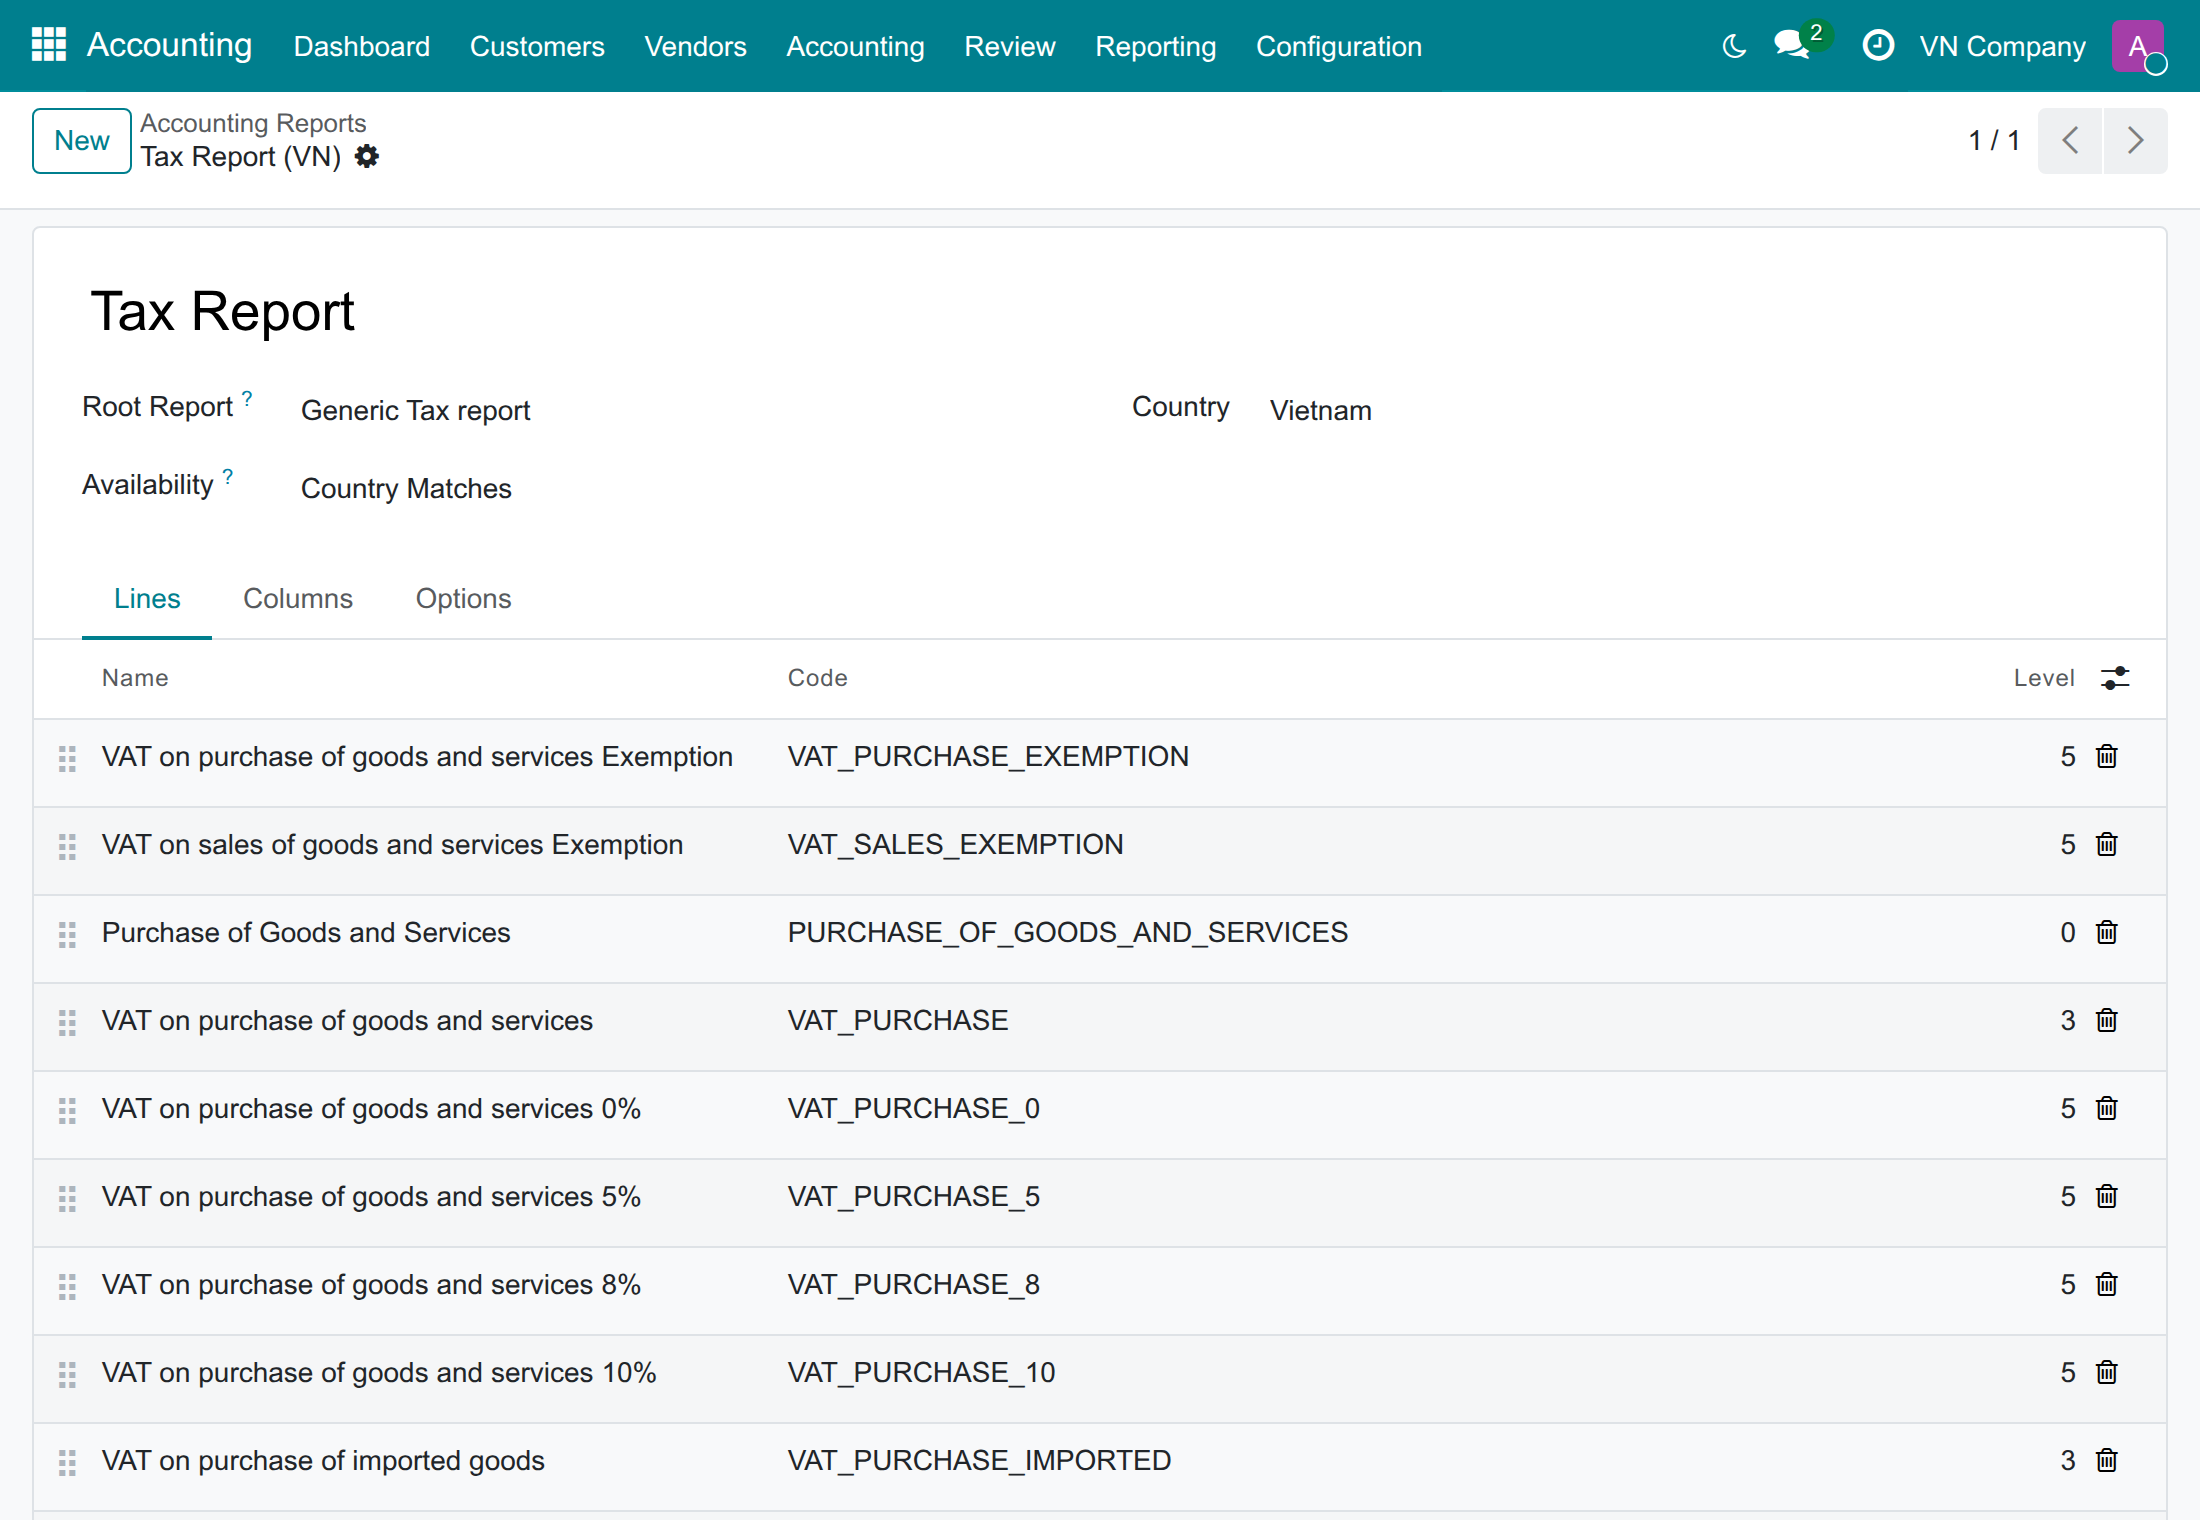Delete the VAT_PURCHASE_8 line
Viewport: 2200px width, 1520px height.
(x=2107, y=1285)
